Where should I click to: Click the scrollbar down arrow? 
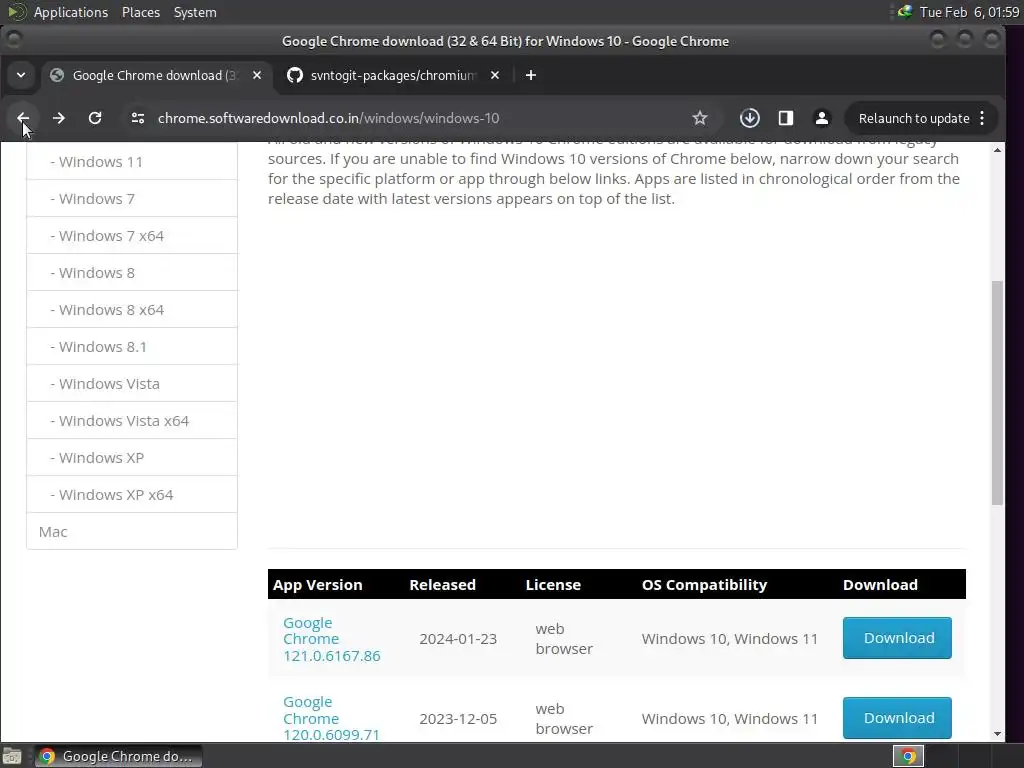997,733
